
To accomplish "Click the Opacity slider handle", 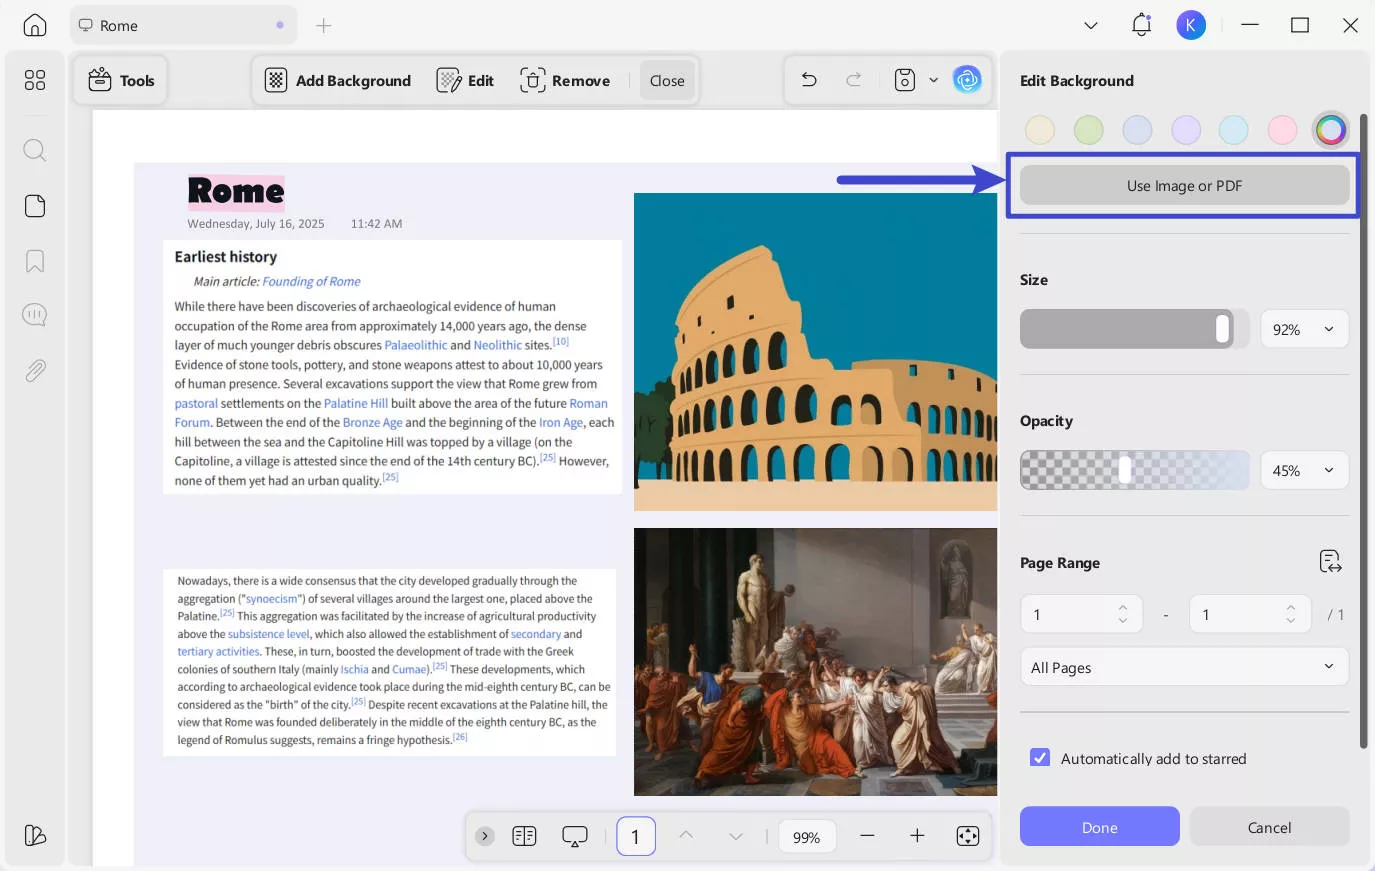I will tap(1125, 470).
